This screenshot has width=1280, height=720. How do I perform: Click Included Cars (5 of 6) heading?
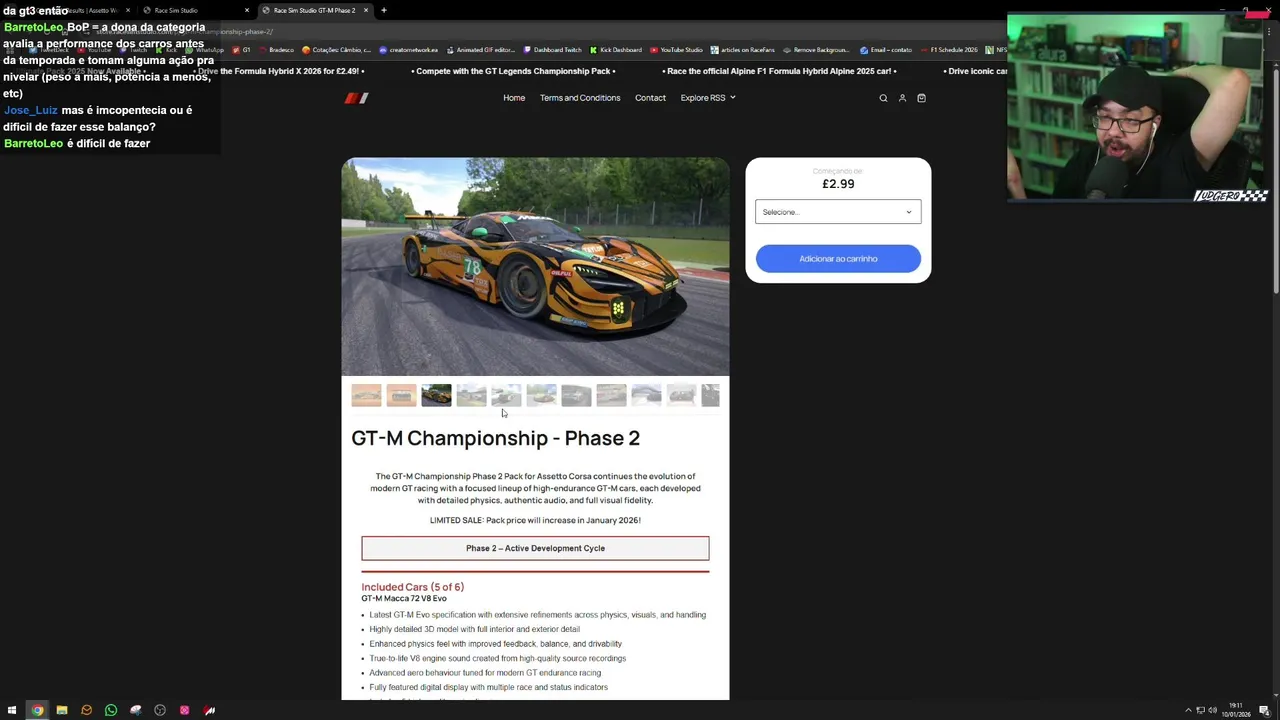(412, 587)
